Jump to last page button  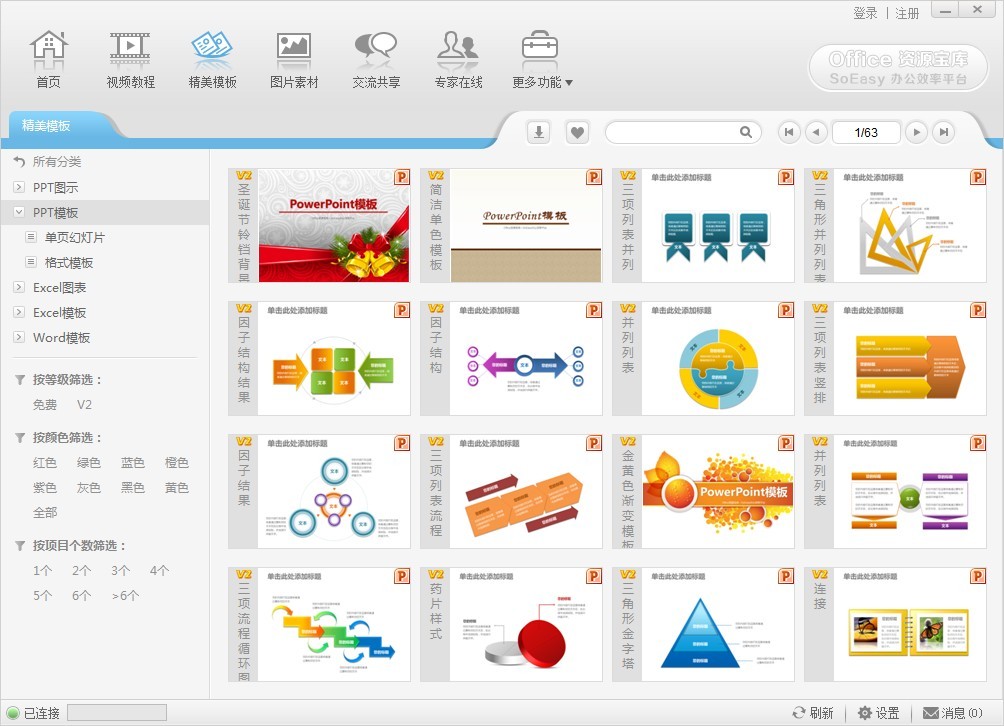click(x=944, y=133)
